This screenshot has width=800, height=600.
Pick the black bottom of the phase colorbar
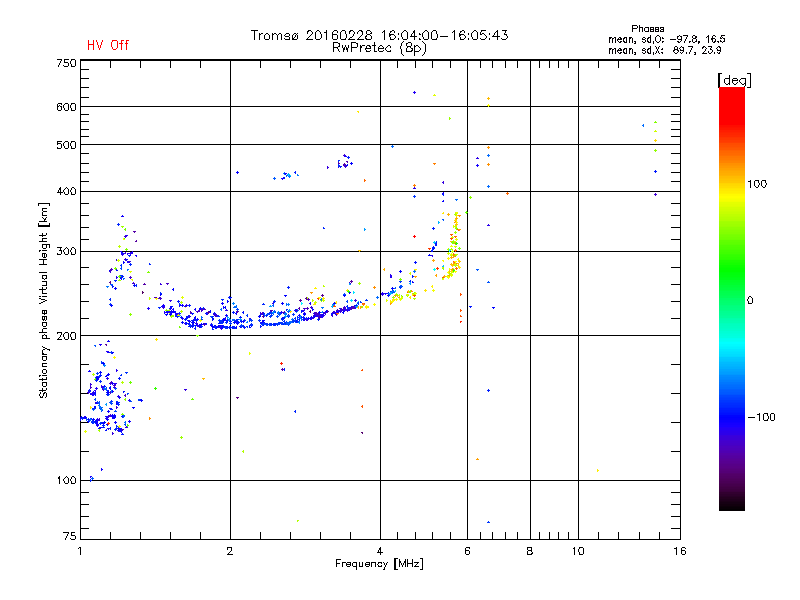coord(732,503)
